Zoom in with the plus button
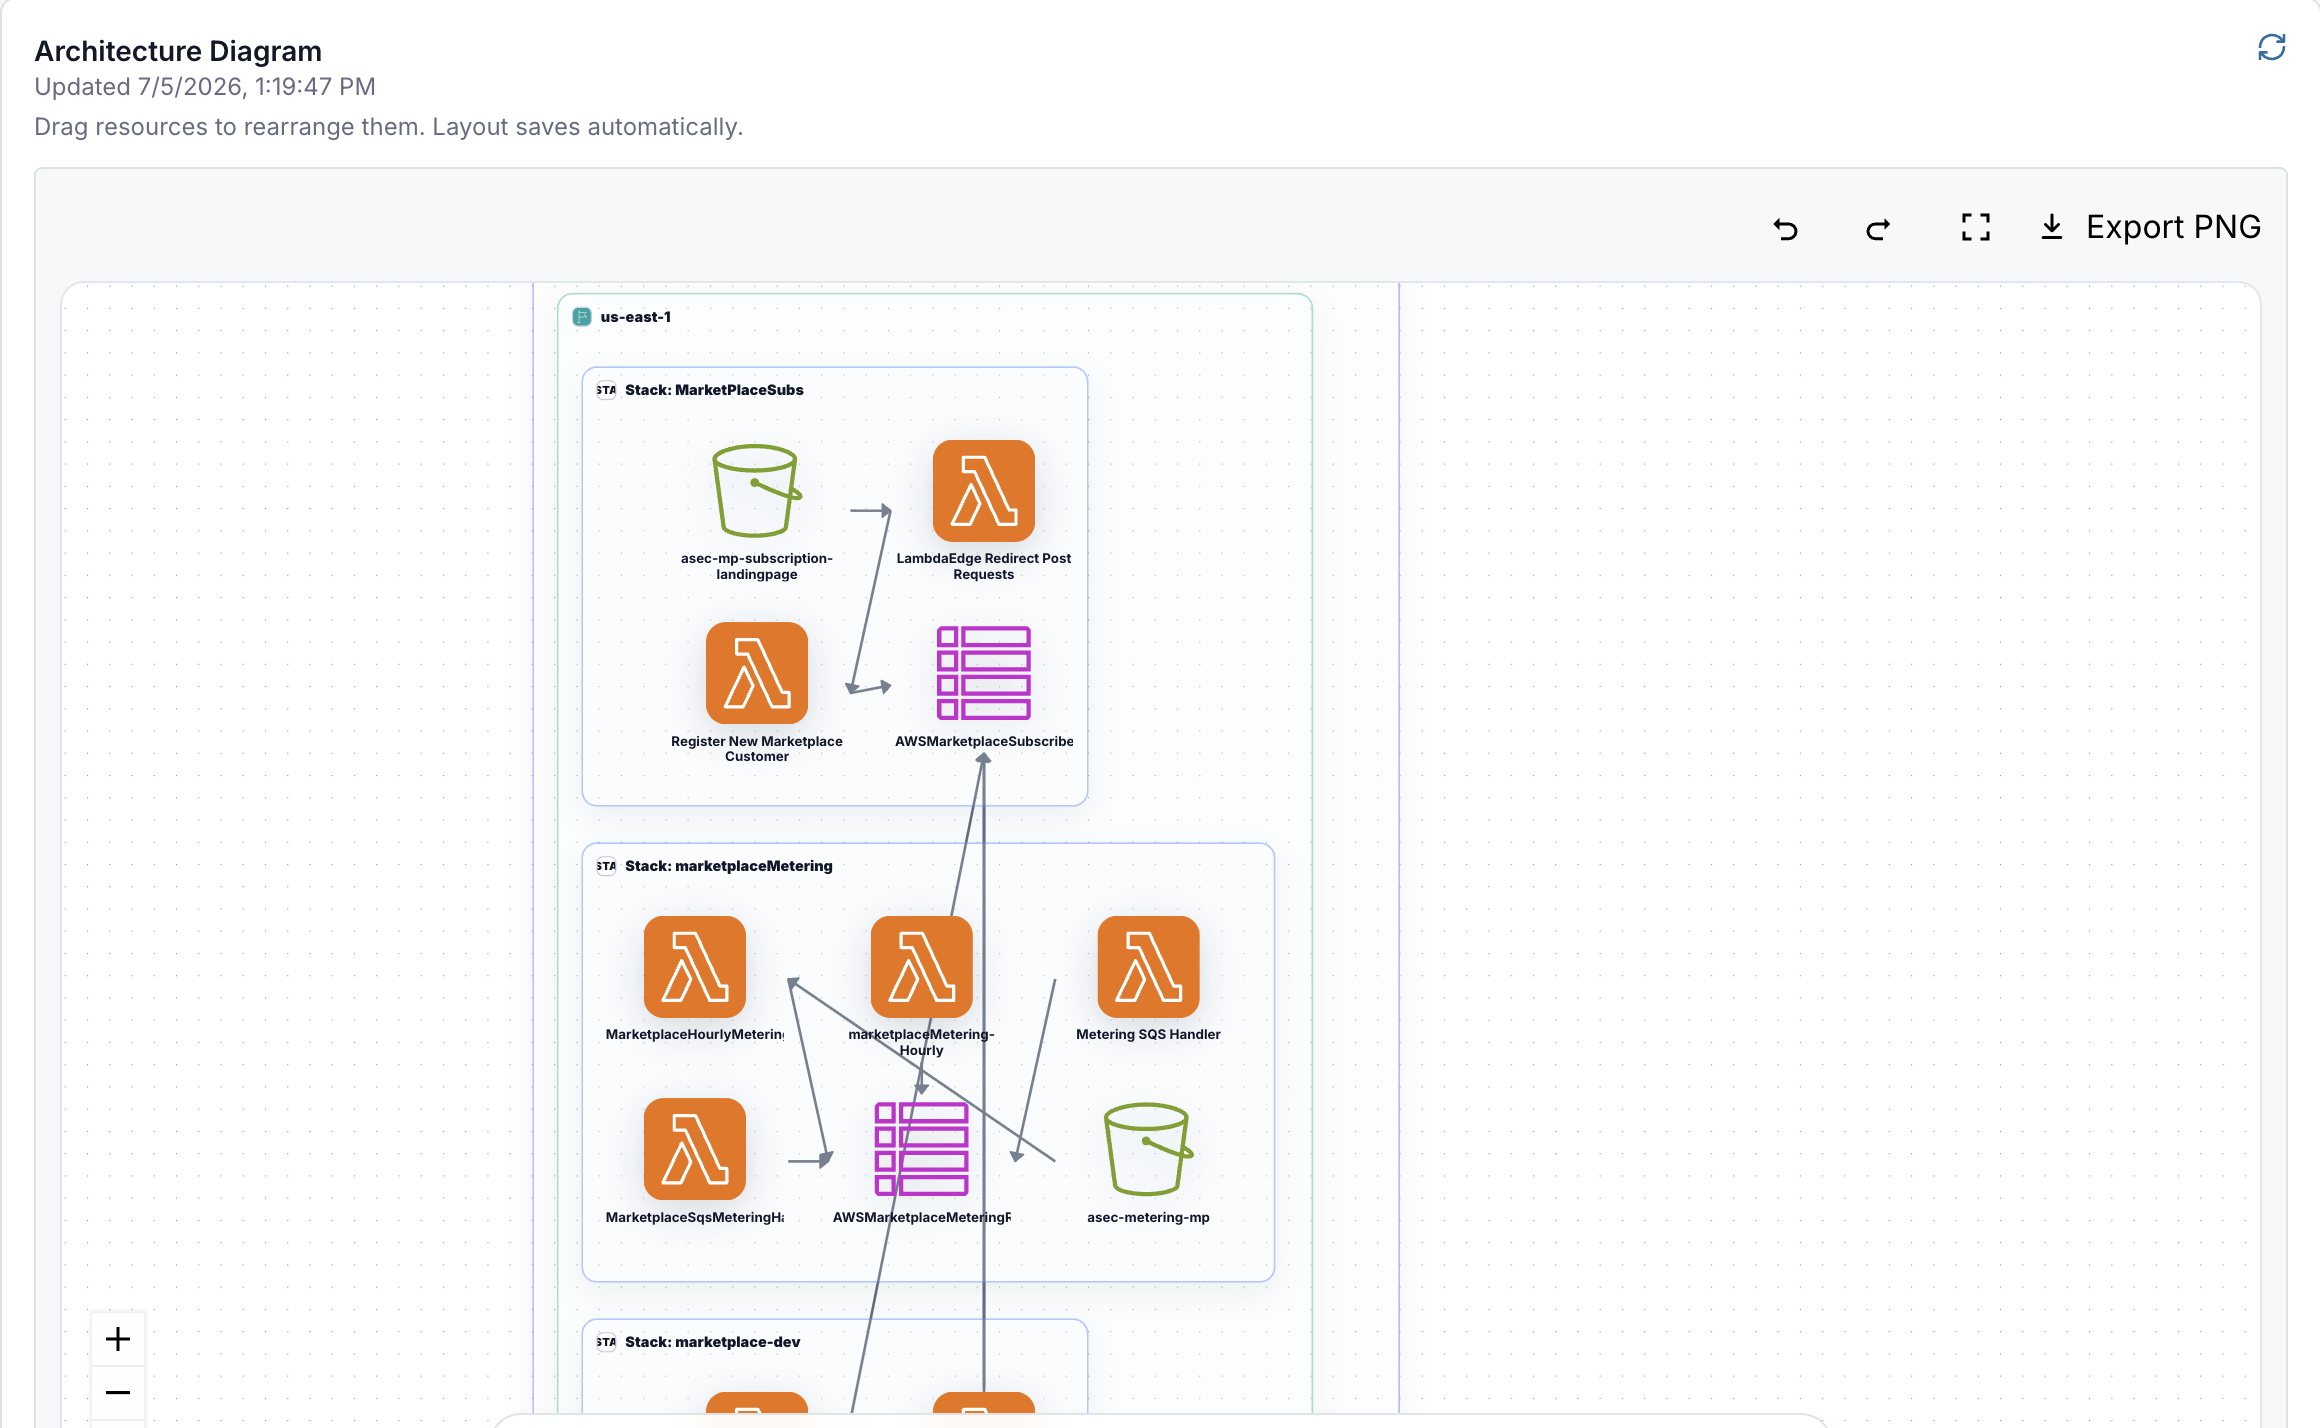The image size is (2320, 1428). (x=118, y=1339)
